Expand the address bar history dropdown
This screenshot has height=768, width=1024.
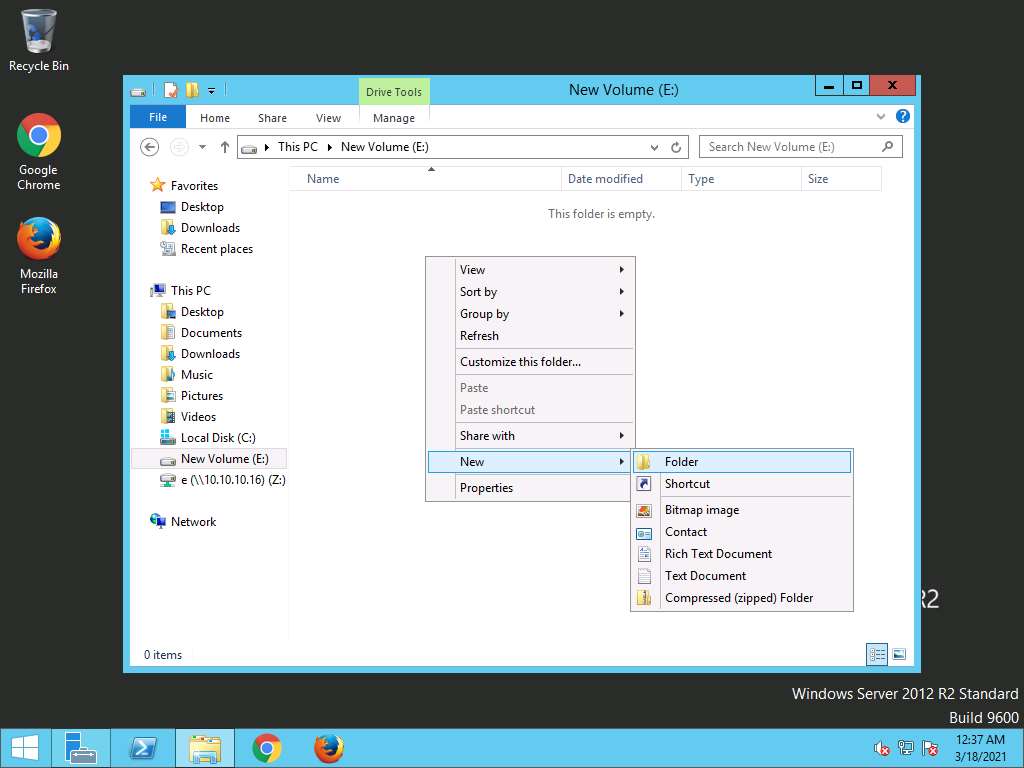click(x=654, y=148)
